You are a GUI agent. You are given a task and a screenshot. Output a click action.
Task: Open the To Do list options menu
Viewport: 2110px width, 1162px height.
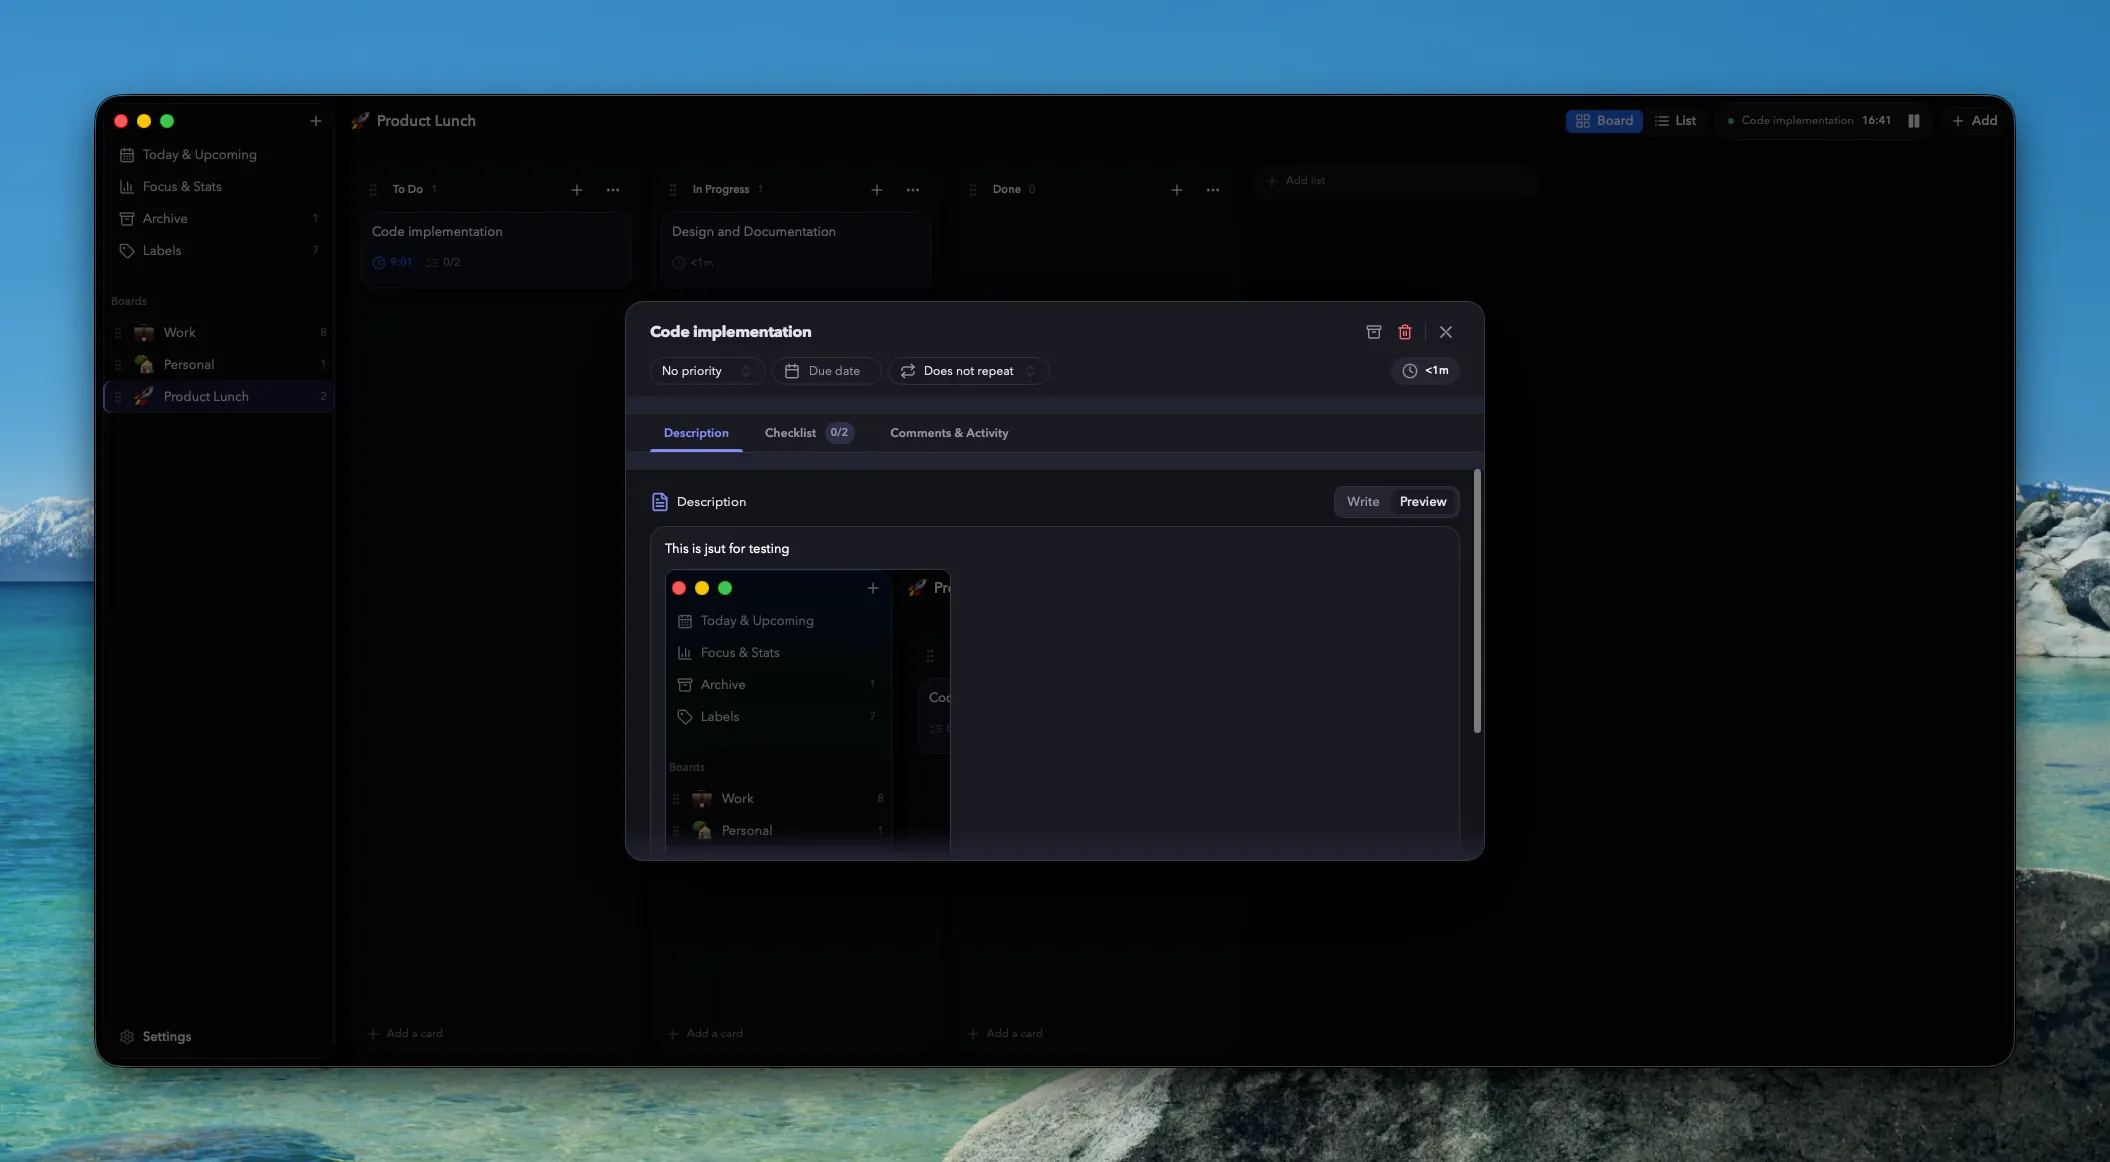click(613, 190)
